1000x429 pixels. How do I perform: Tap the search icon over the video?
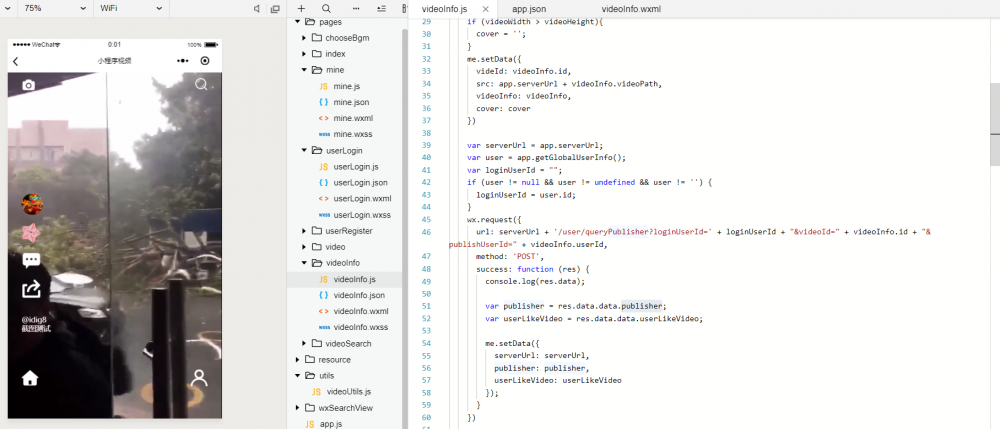click(201, 84)
